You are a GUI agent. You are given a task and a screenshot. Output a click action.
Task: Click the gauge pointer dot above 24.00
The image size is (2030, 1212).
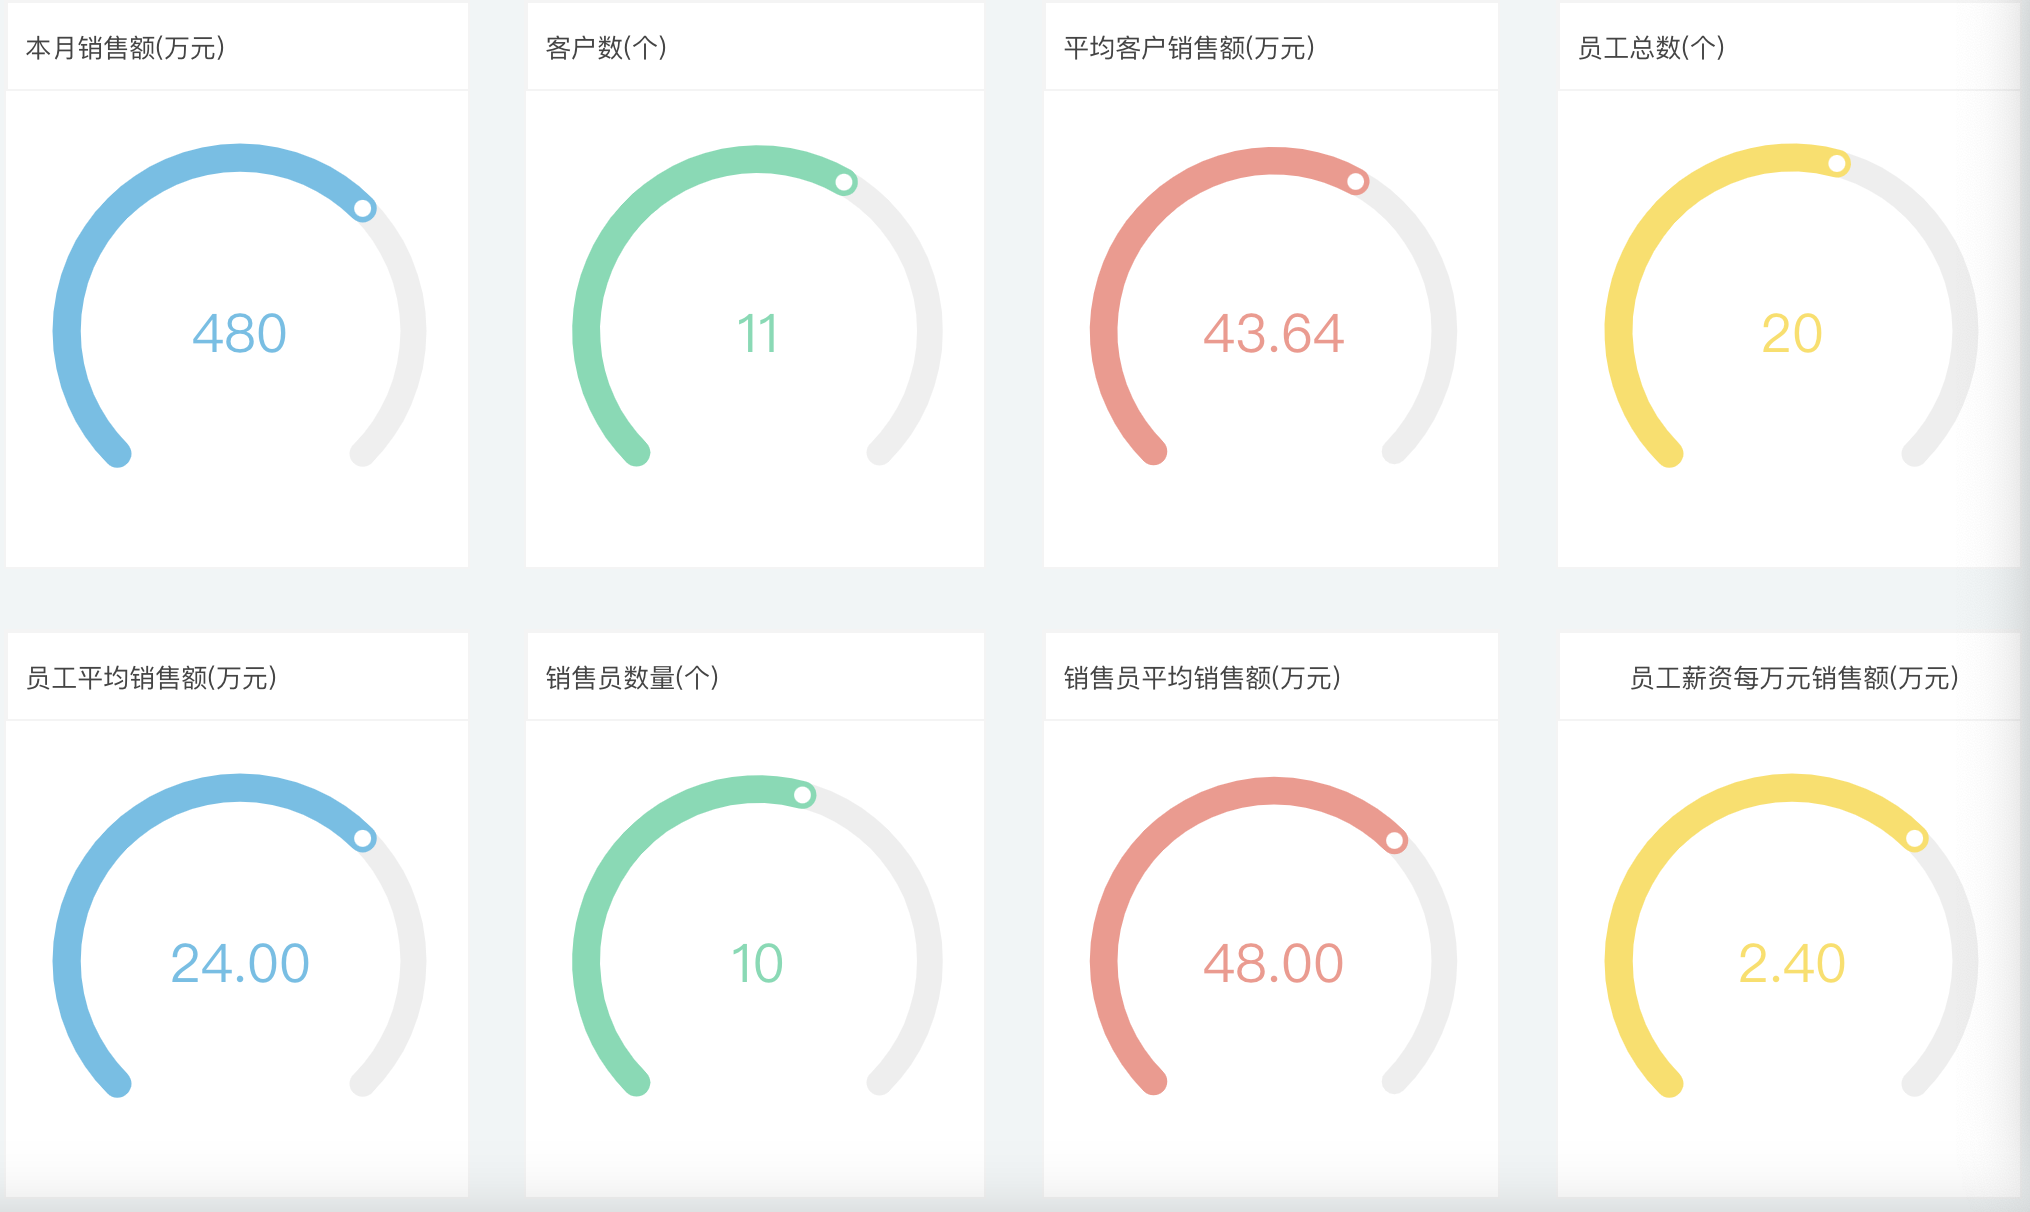[363, 838]
